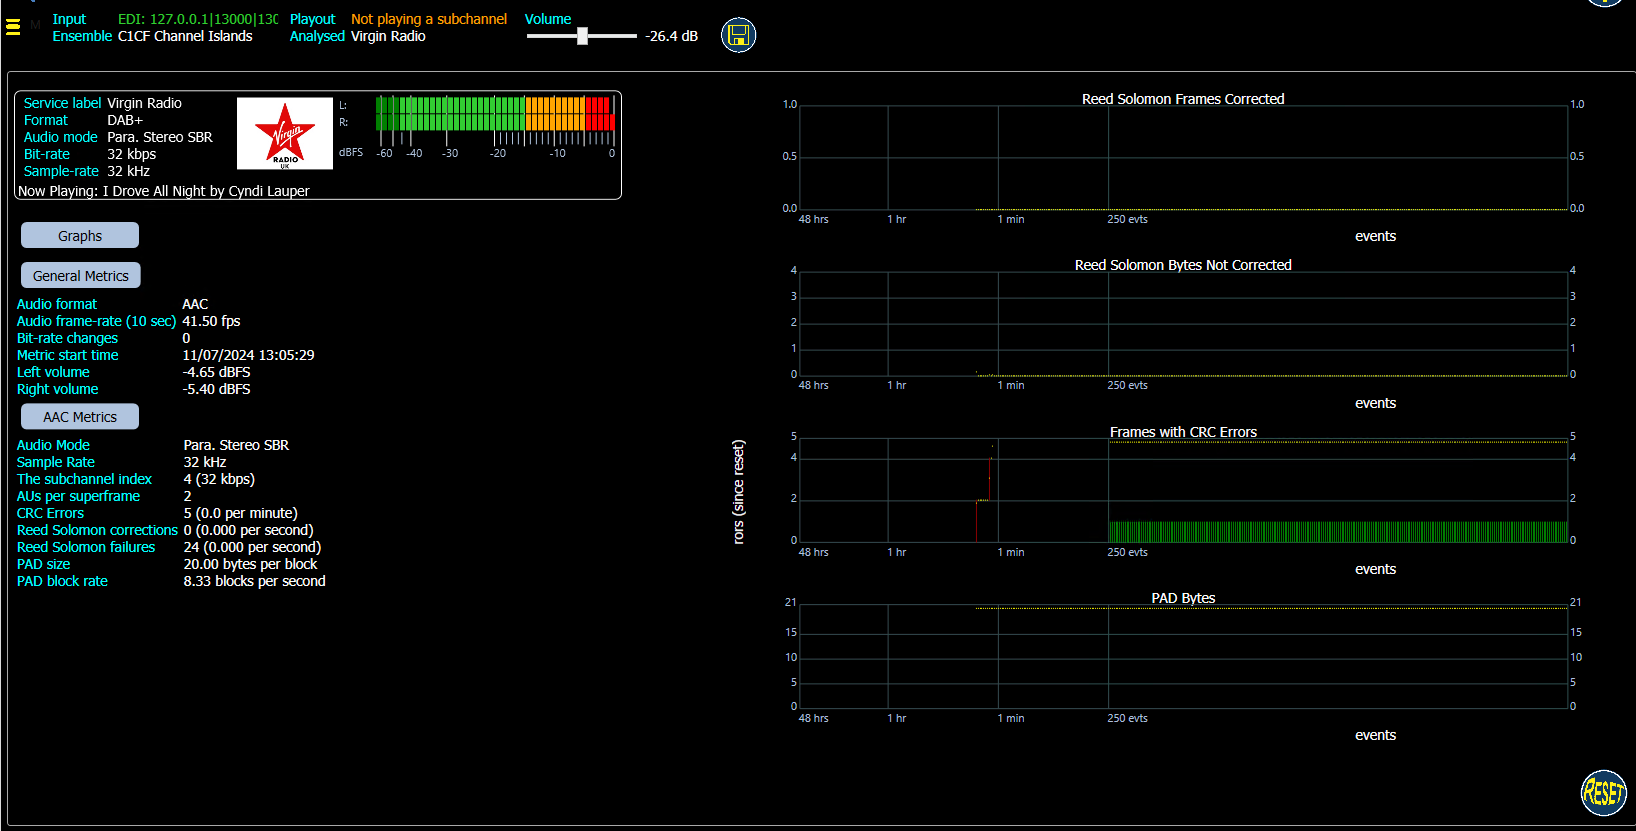The image size is (1636, 831).
Task: Open the Graphs section button
Action: pyautogui.click(x=80, y=235)
